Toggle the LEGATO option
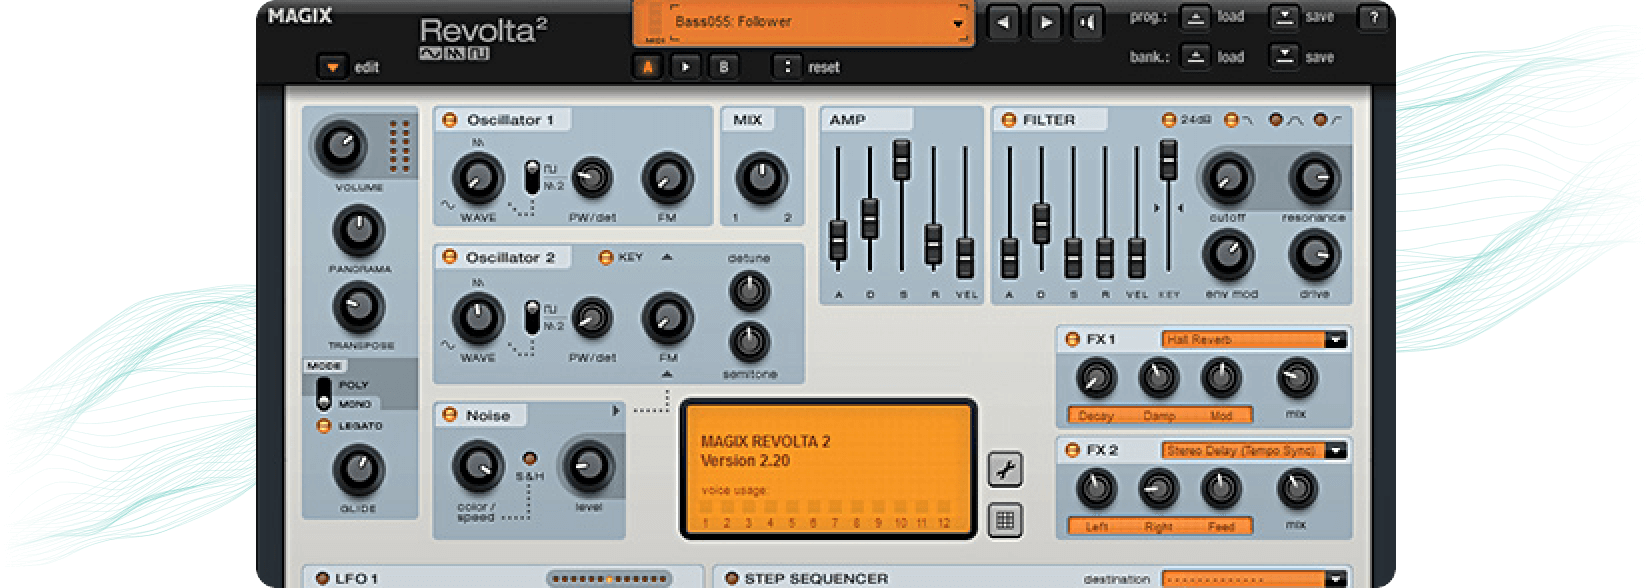 pyautogui.click(x=323, y=426)
